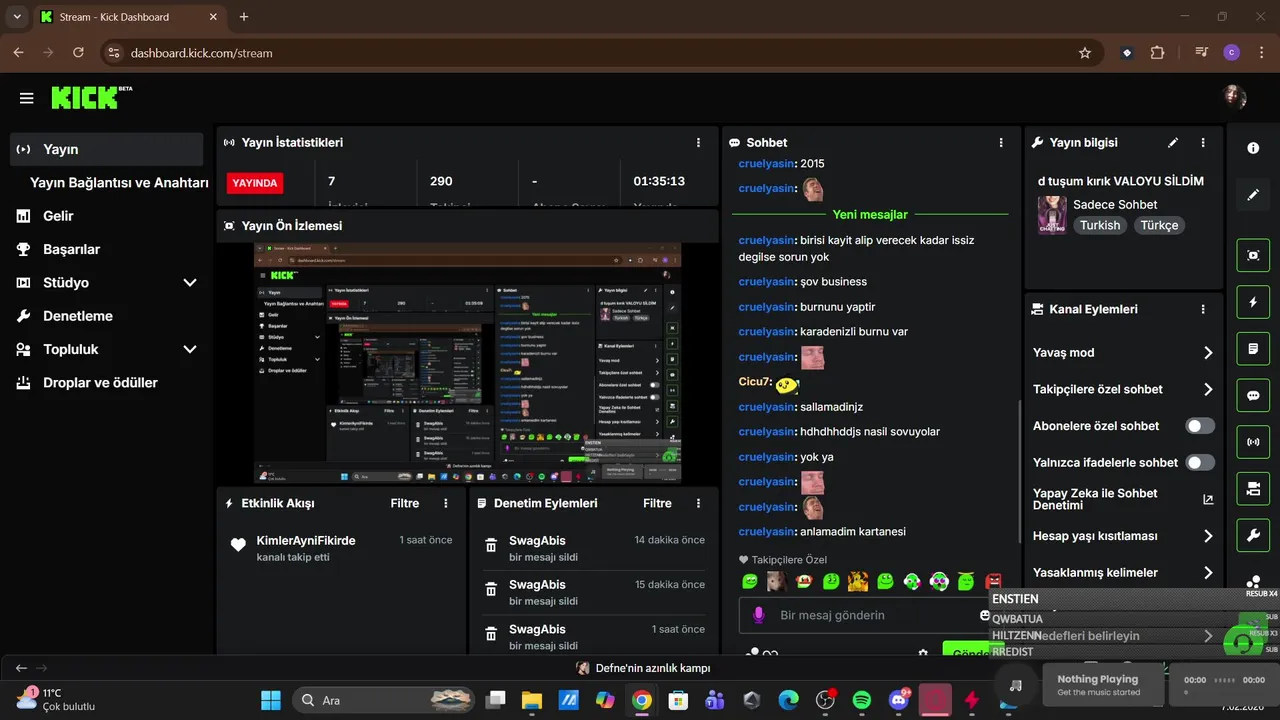Toggle Abonelere özel sohbet switch

point(1200,426)
